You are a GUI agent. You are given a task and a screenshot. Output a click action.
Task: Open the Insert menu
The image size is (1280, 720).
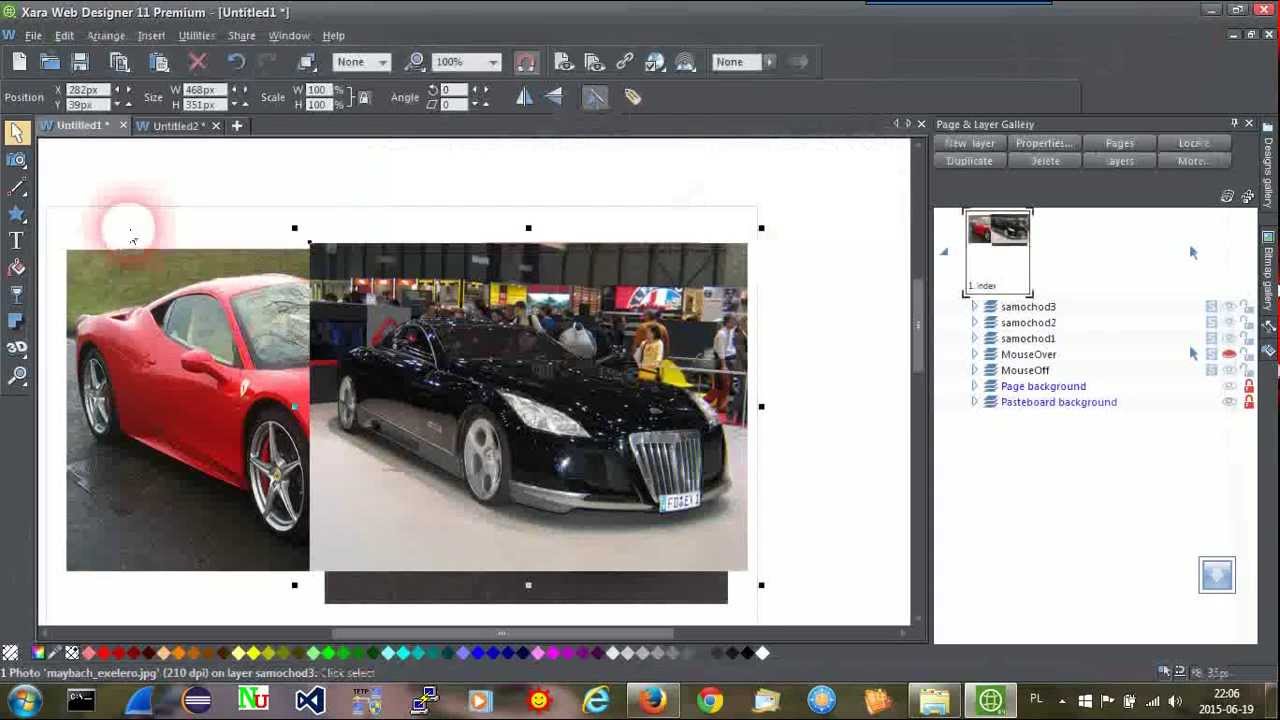[151, 35]
